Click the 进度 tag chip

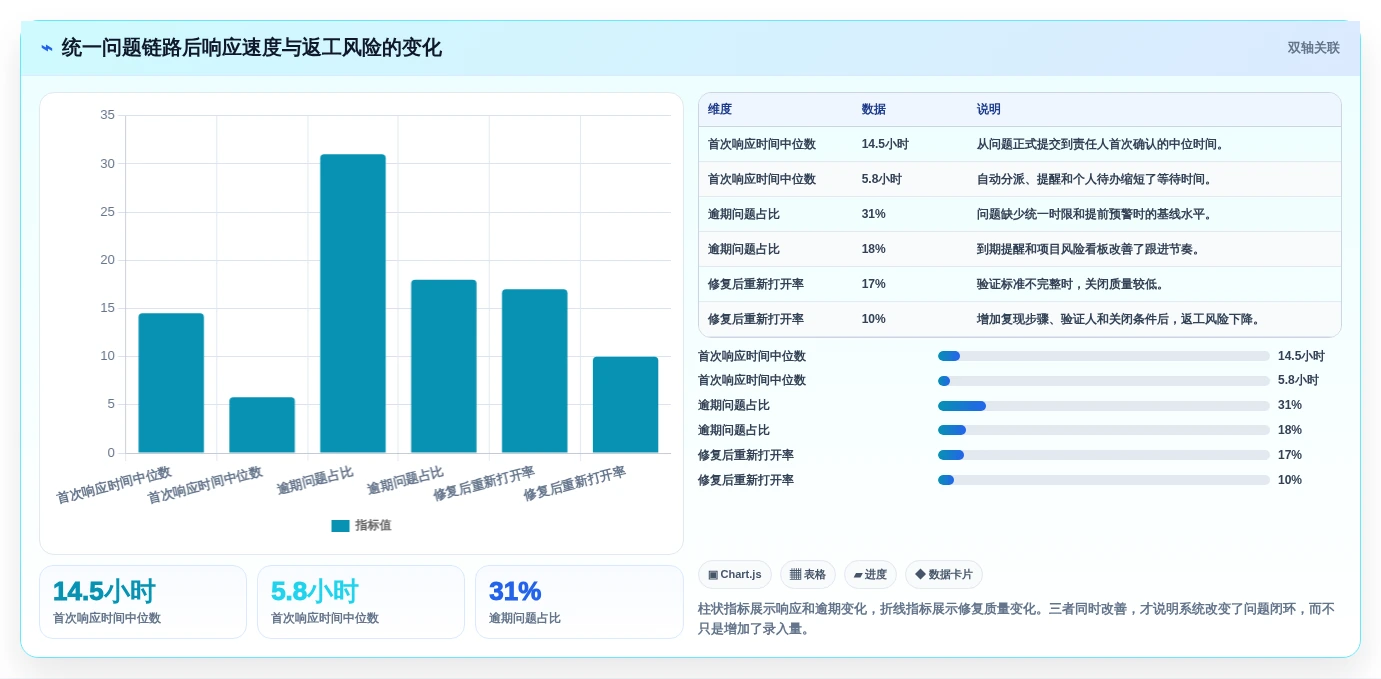pos(870,575)
